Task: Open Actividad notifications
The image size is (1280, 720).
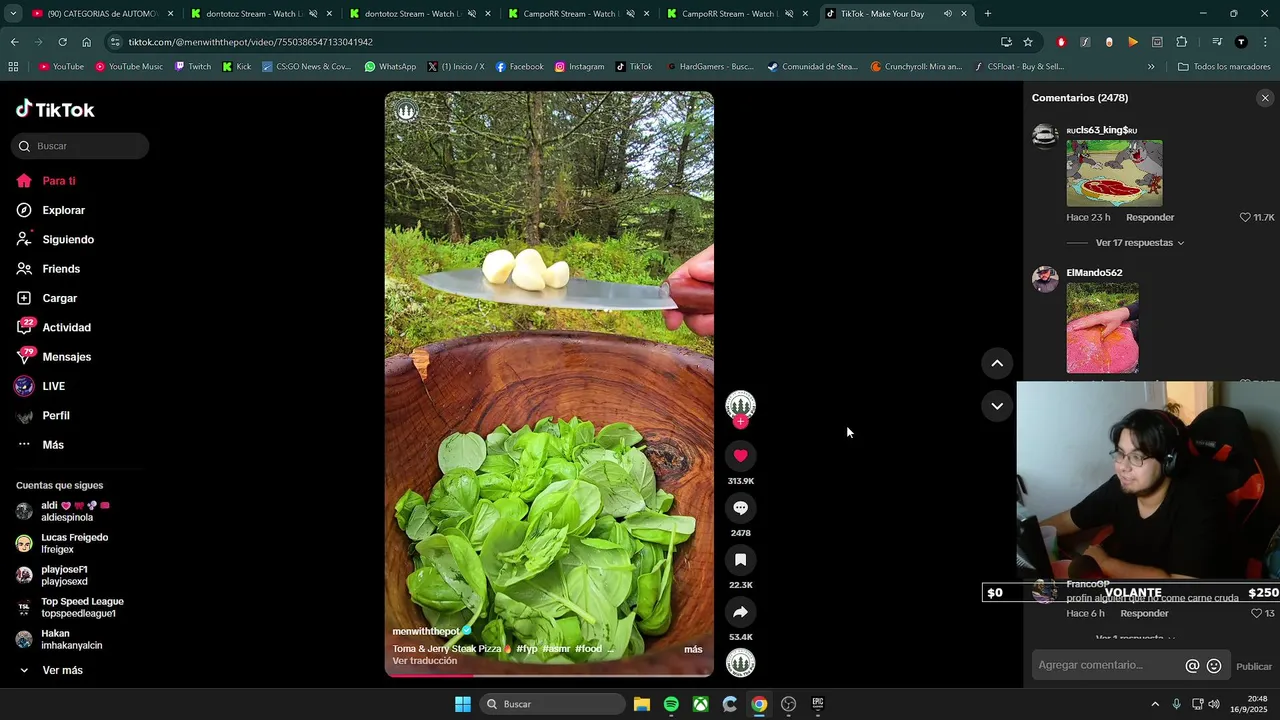Action: 66,328
